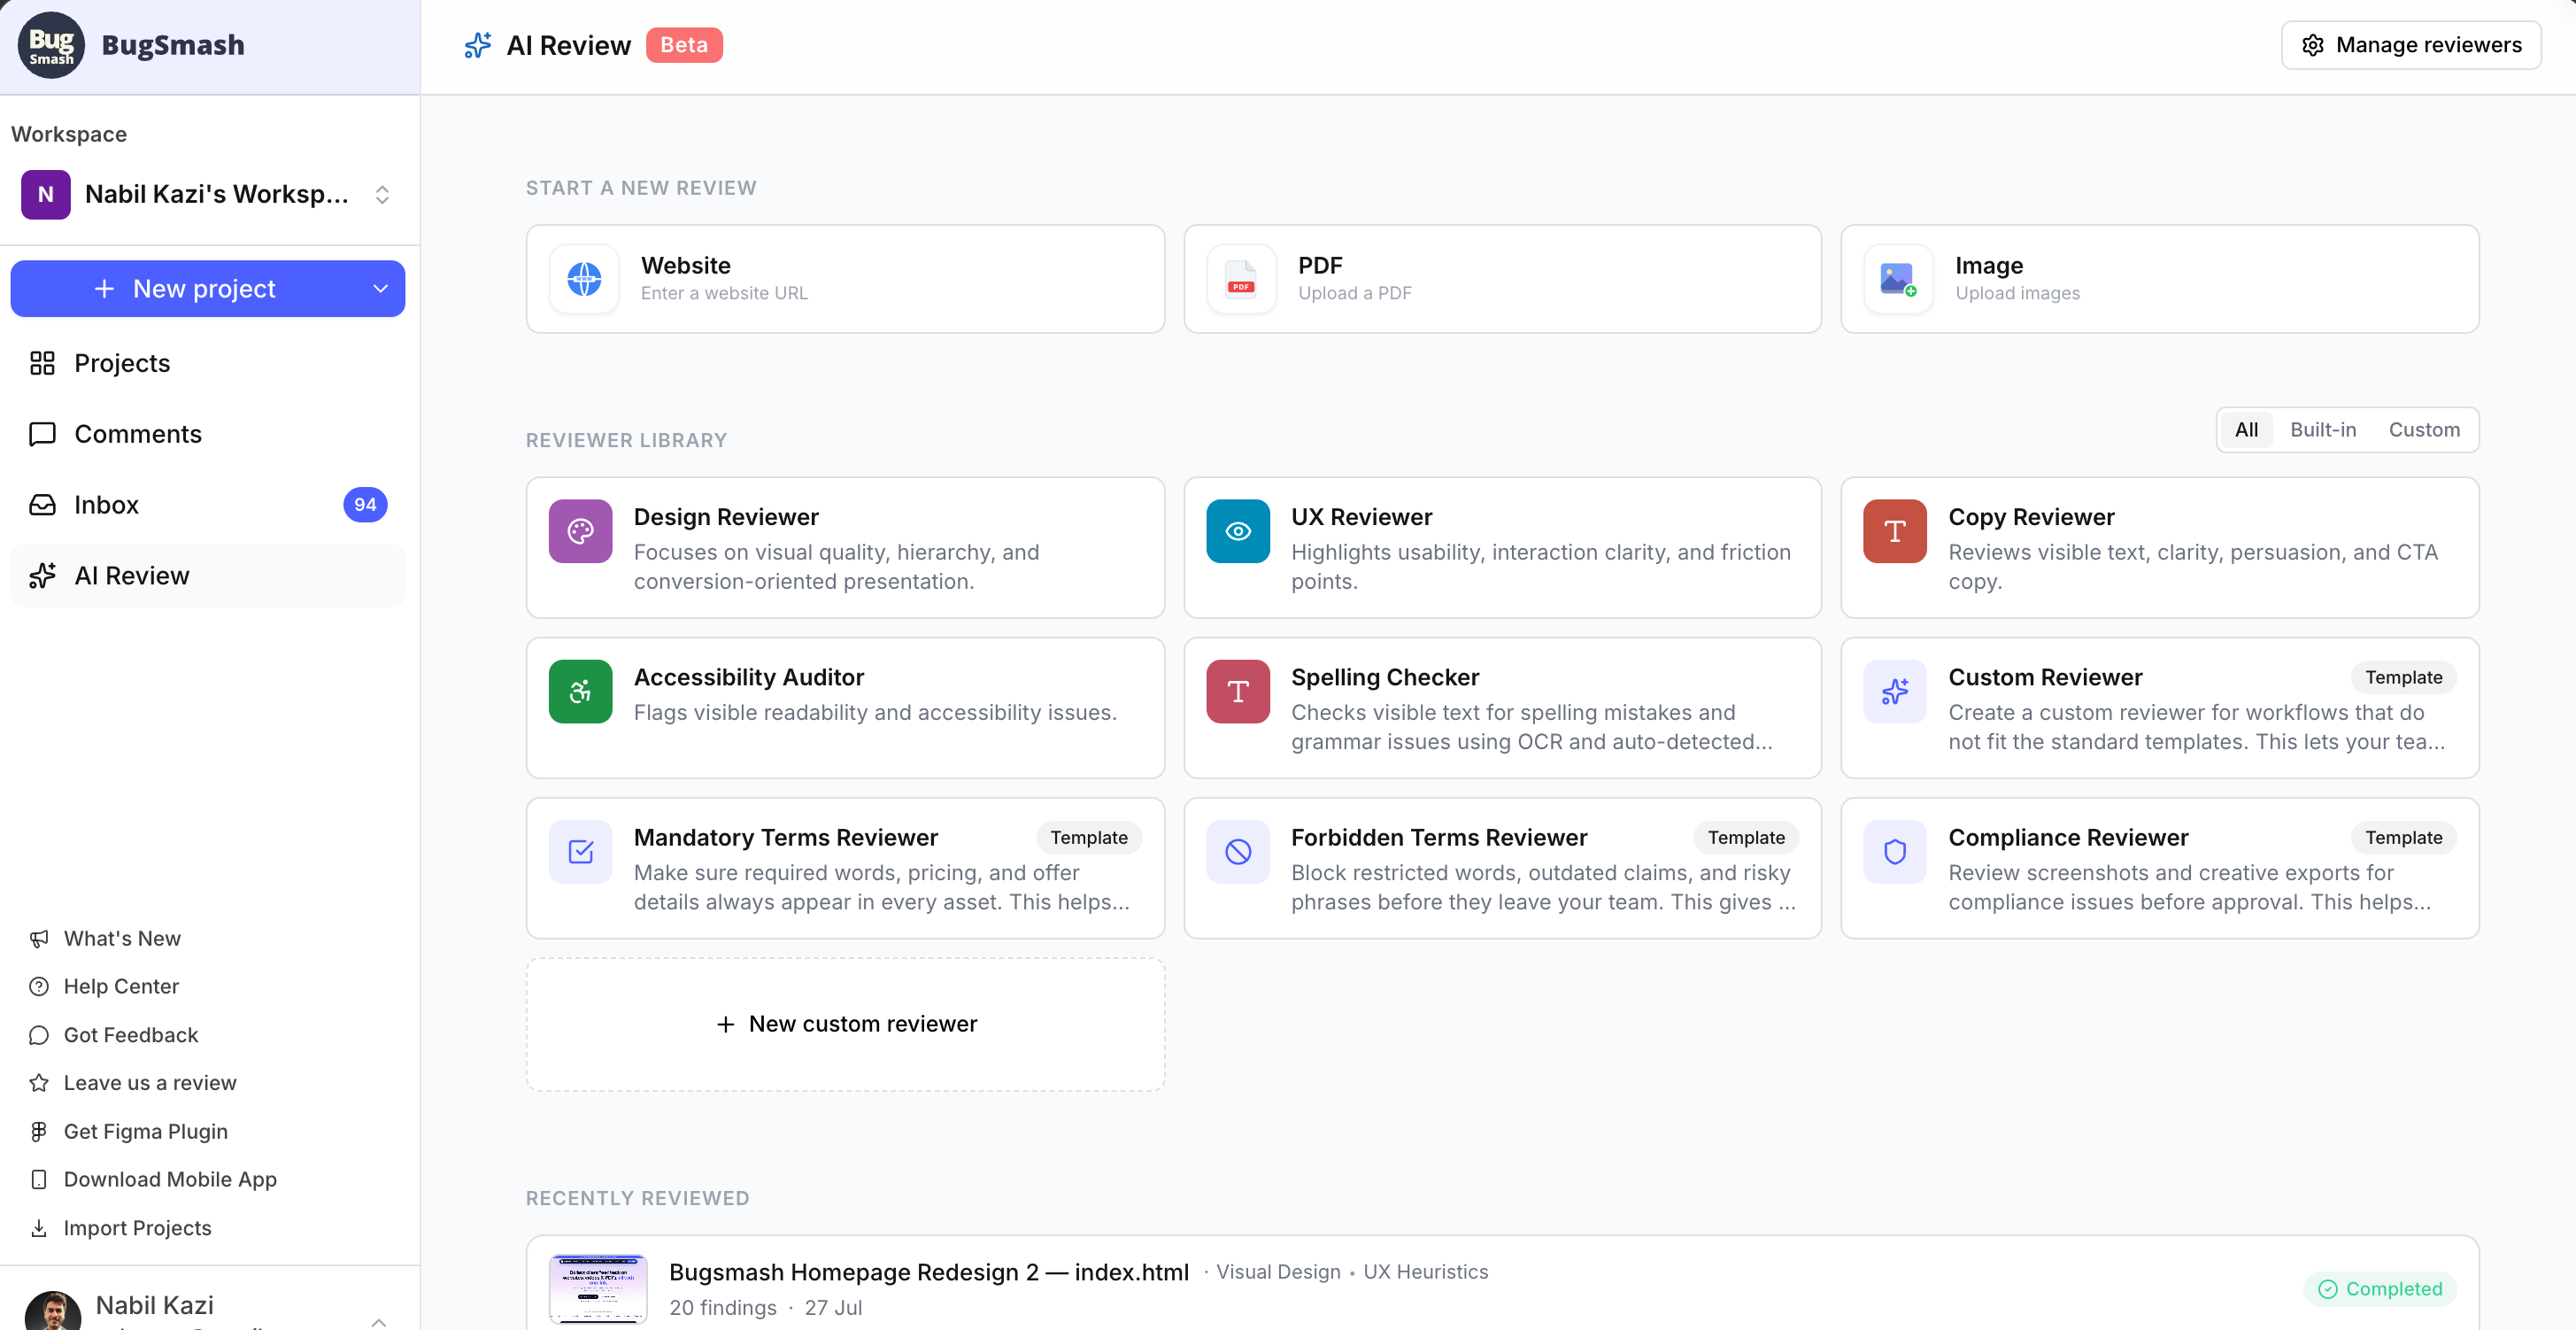Open Comments in the sidebar
This screenshot has width=2576, height=1330.
[208, 434]
